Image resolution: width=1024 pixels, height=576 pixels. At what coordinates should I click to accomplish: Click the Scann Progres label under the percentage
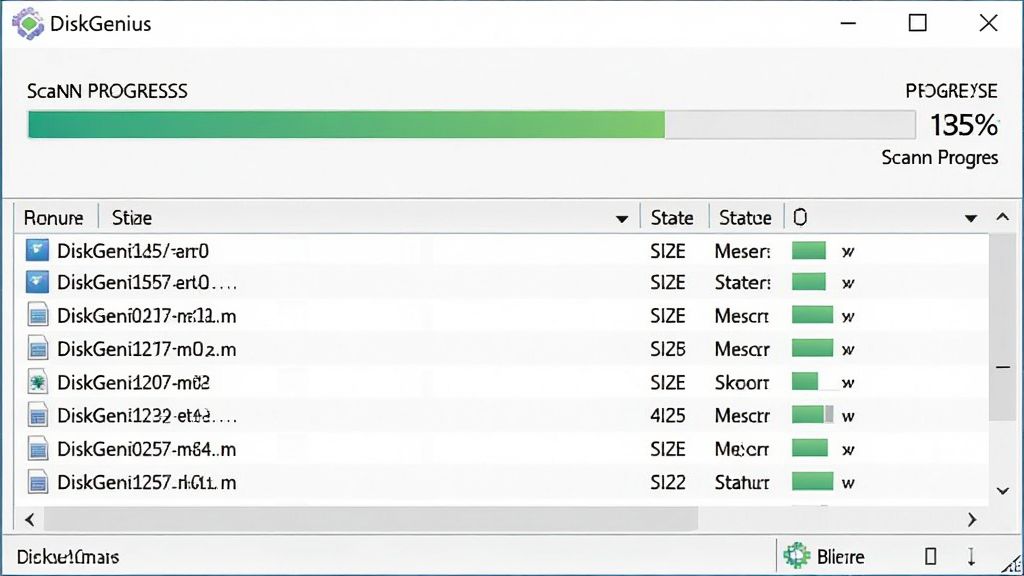(940, 158)
